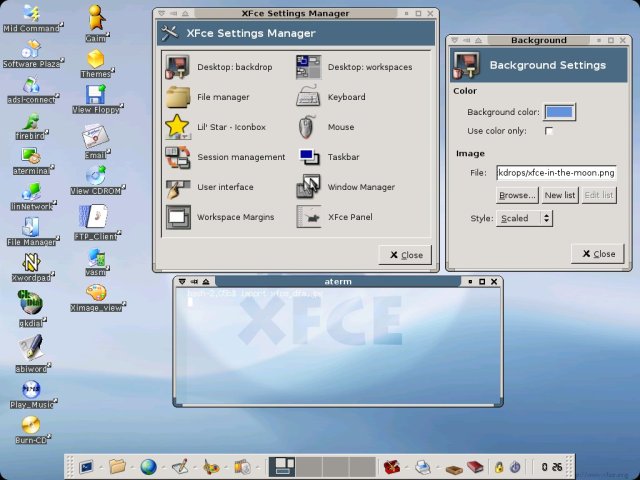Close the Background Settings dialog via Close button
This screenshot has height=480, width=640.
pyautogui.click(x=598, y=253)
